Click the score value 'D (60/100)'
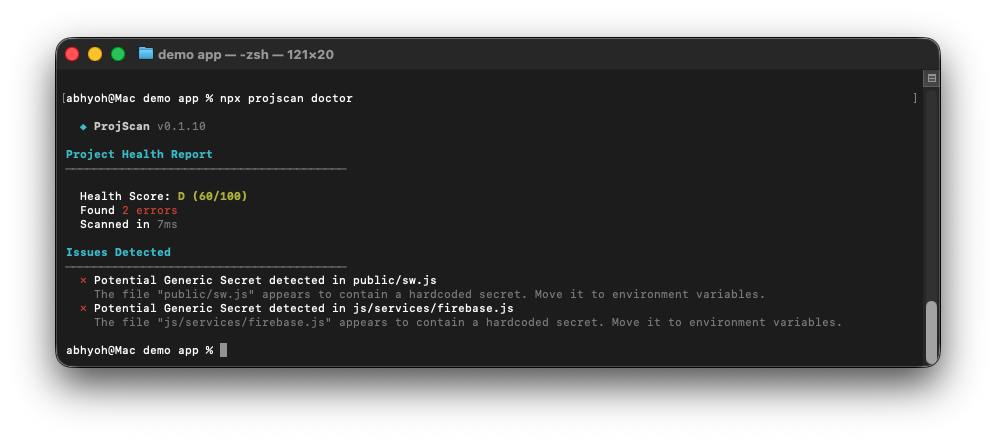The height and width of the screenshot is (441, 996). tap(212, 196)
